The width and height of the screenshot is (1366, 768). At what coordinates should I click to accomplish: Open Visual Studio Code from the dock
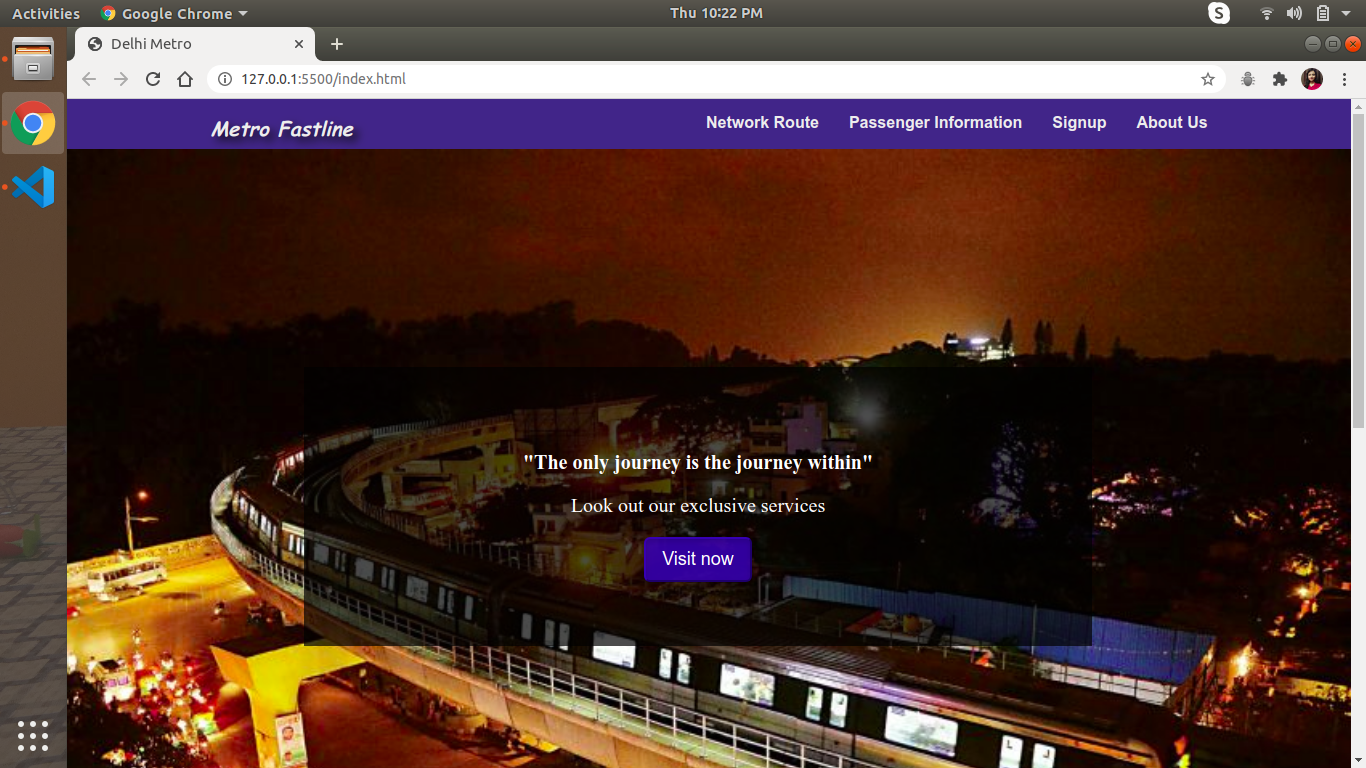[x=33, y=187]
